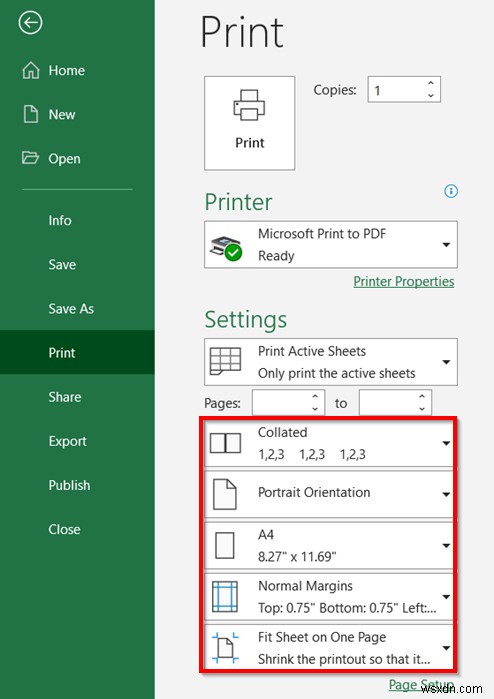Increase the Copies count with up arrow

tap(431, 83)
